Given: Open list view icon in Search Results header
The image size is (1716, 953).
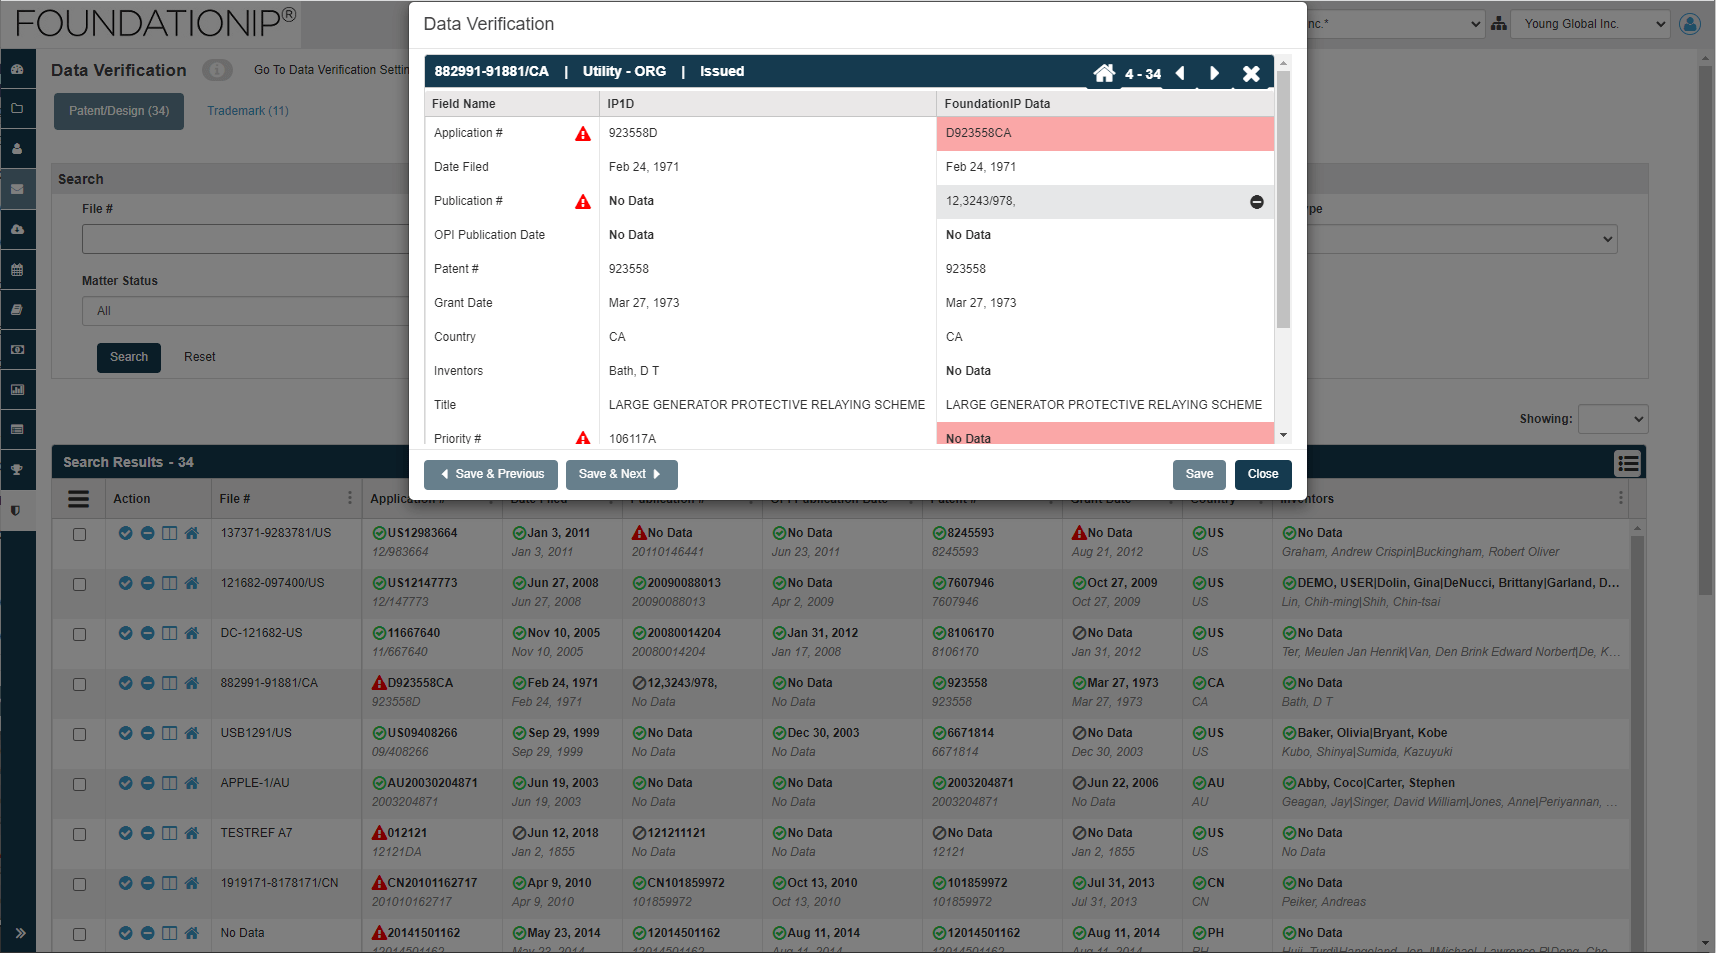Looking at the screenshot, I should point(1628,463).
